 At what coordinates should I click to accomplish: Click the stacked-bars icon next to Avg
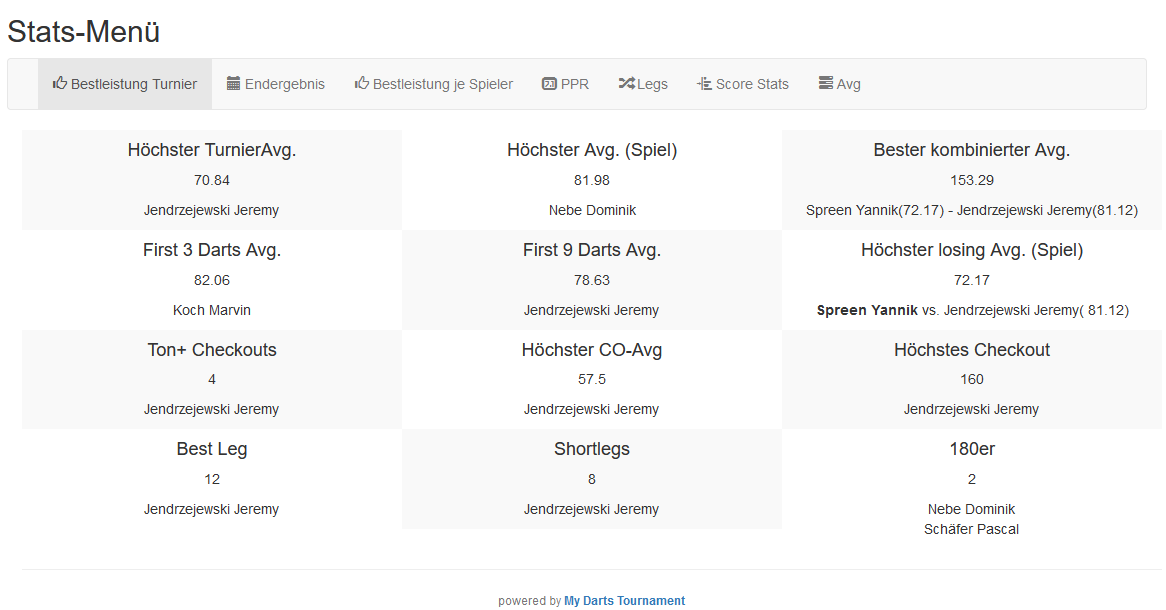click(826, 84)
